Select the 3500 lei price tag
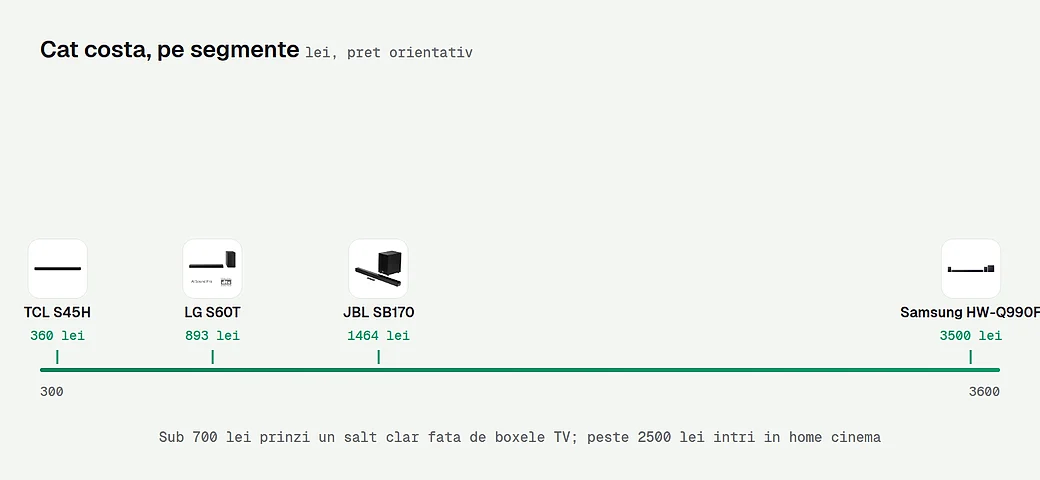 click(970, 335)
